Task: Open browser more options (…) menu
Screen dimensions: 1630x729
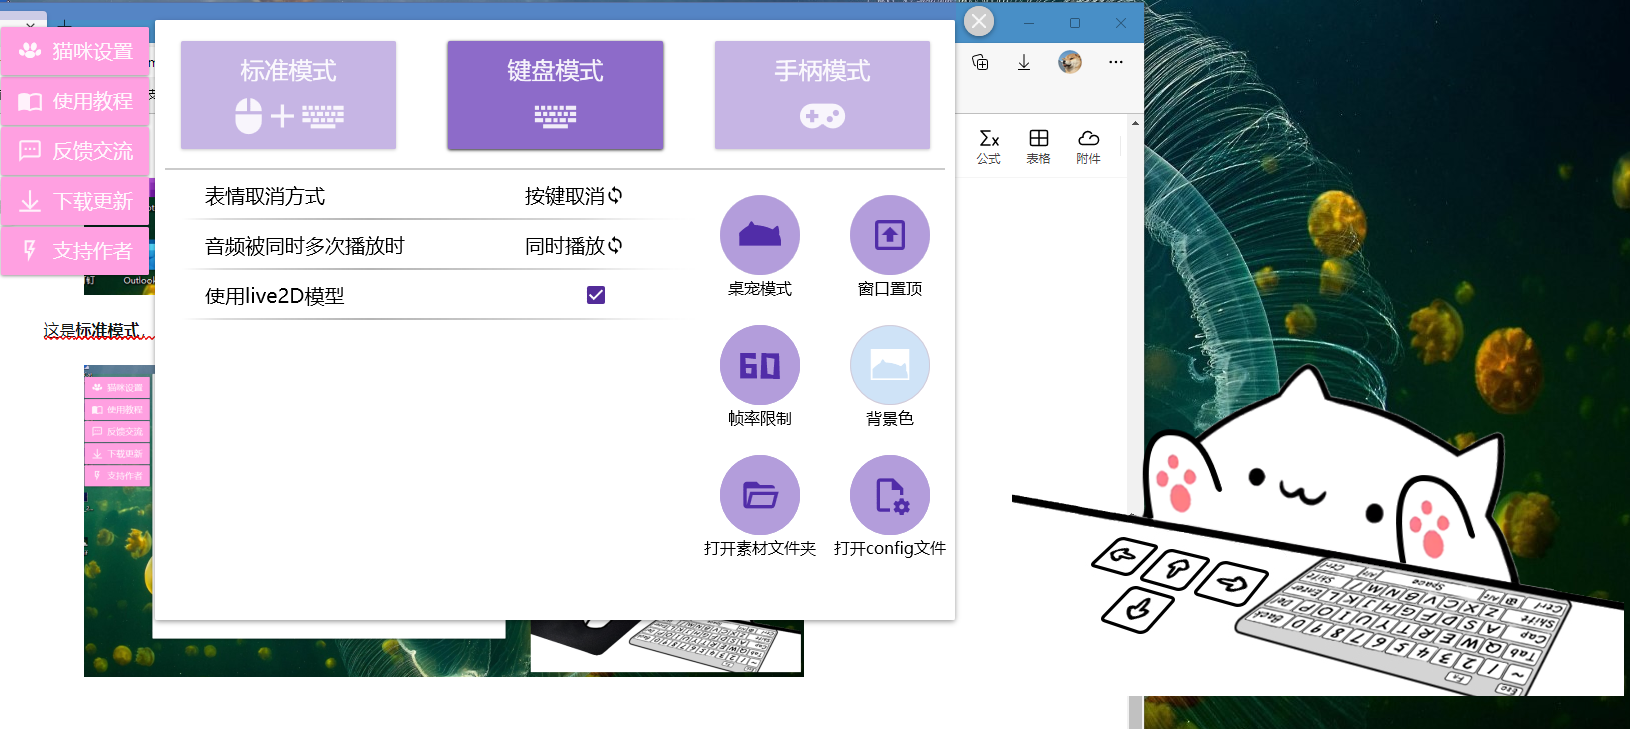Action: [x=1116, y=62]
